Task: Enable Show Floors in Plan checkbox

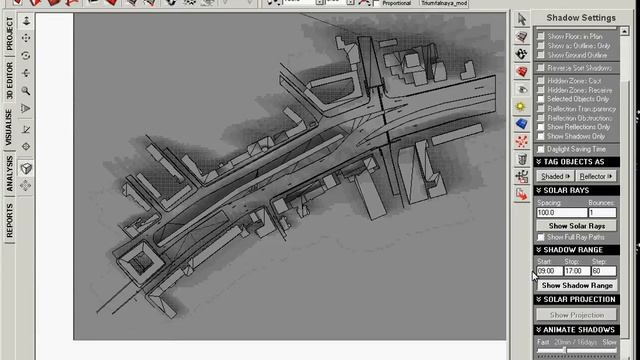Action: click(x=541, y=36)
